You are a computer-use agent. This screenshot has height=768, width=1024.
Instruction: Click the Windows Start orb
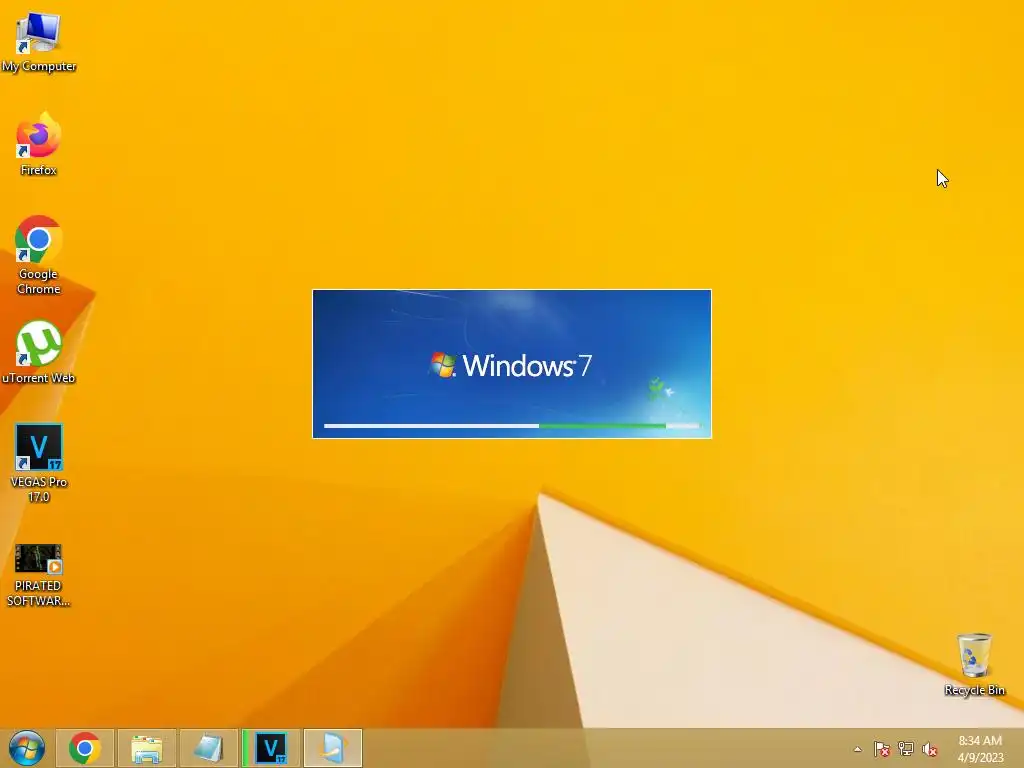point(27,748)
